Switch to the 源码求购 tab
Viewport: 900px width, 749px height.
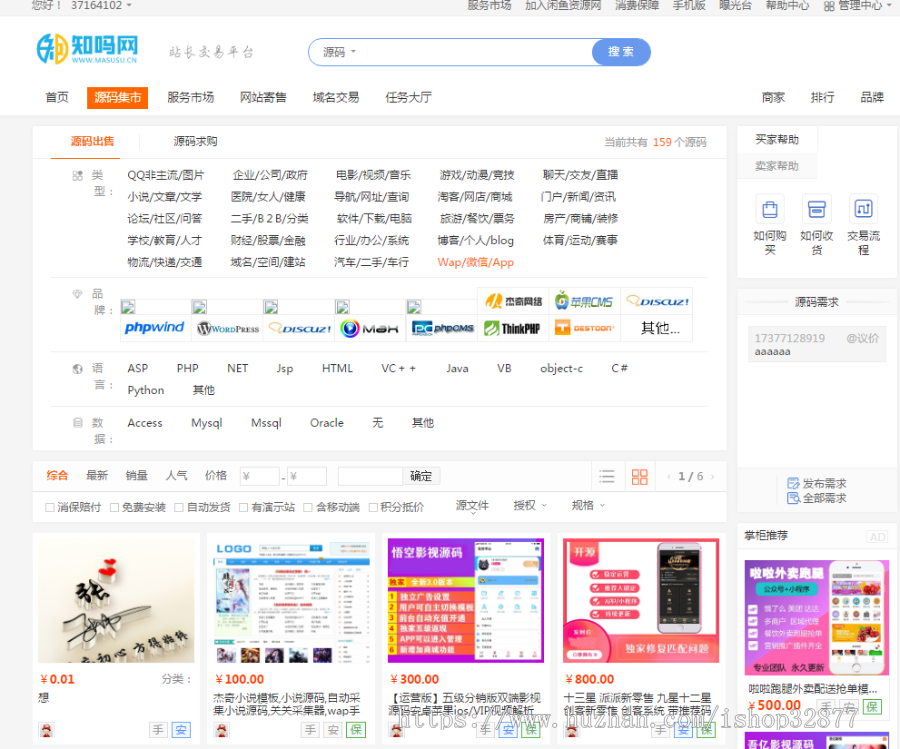pos(195,141)
